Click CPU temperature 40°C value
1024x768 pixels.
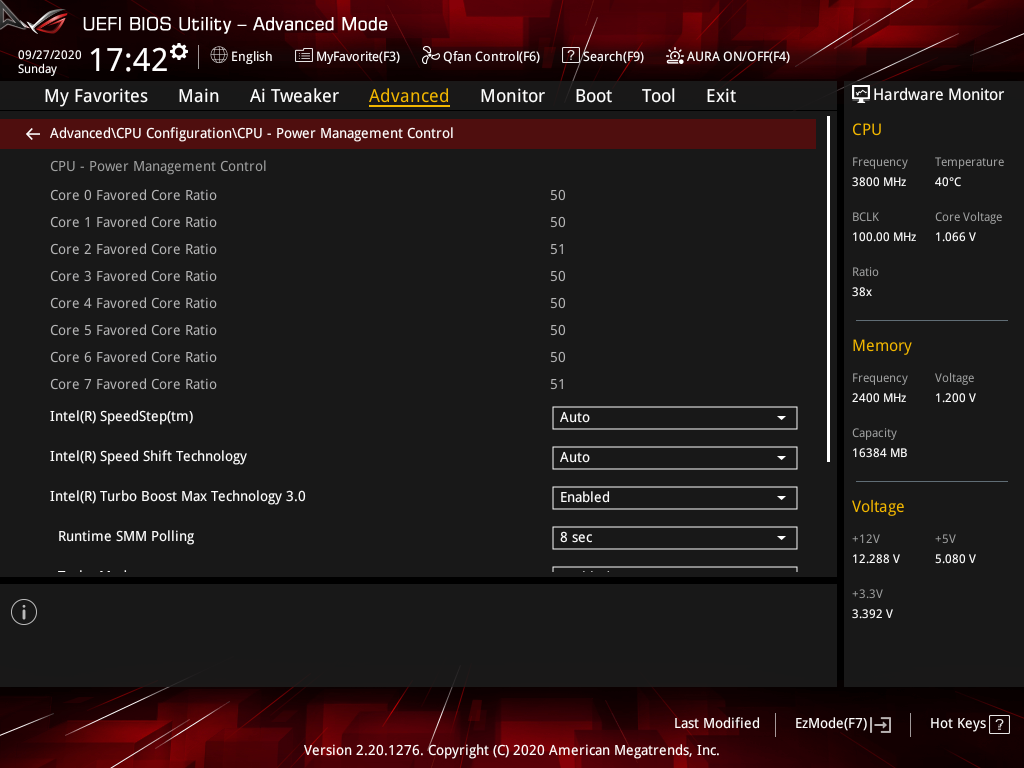(948, 182)
